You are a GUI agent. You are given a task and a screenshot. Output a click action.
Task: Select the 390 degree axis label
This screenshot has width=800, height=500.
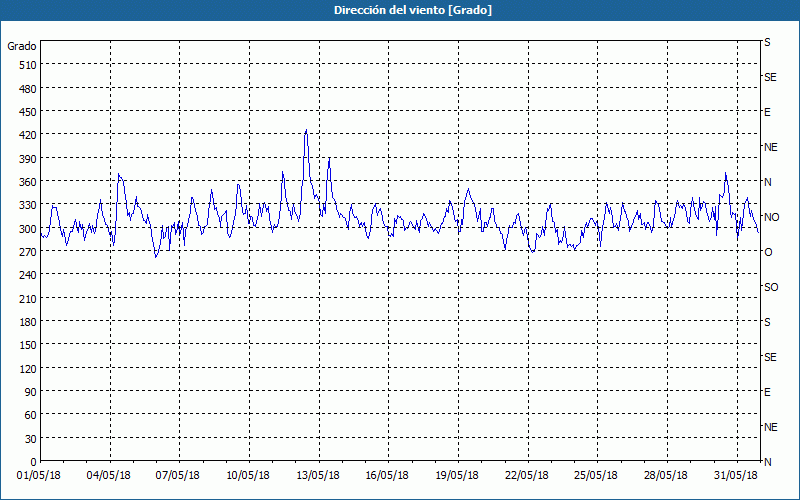(28, 159)
